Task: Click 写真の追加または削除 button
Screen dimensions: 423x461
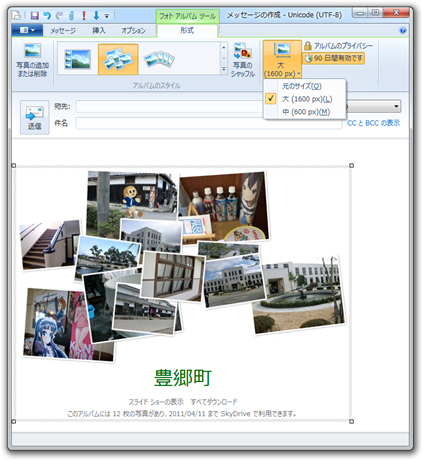Action: click(x=32, y=61)
